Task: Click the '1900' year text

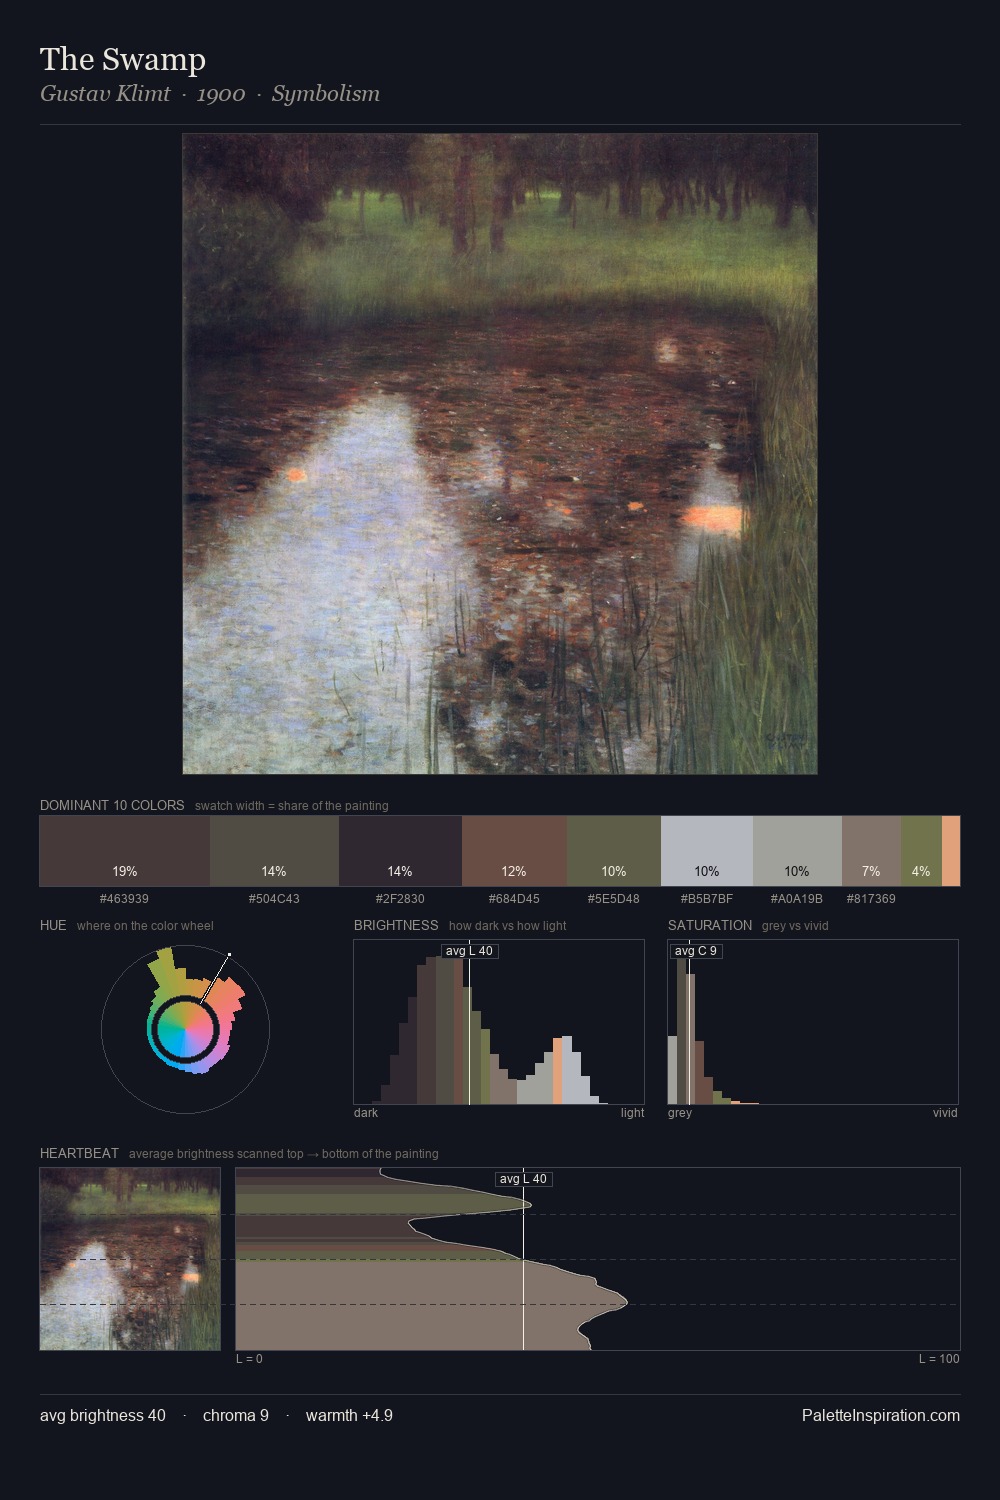Action: pyautogui.click(x=221, y=94)
